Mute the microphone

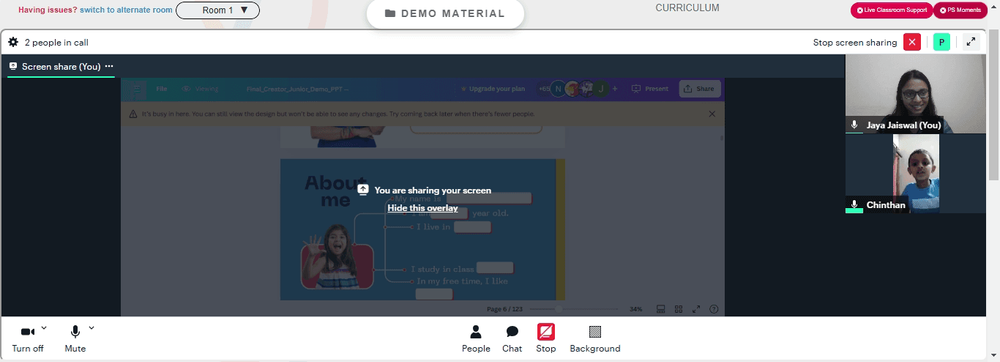(75, 338)
